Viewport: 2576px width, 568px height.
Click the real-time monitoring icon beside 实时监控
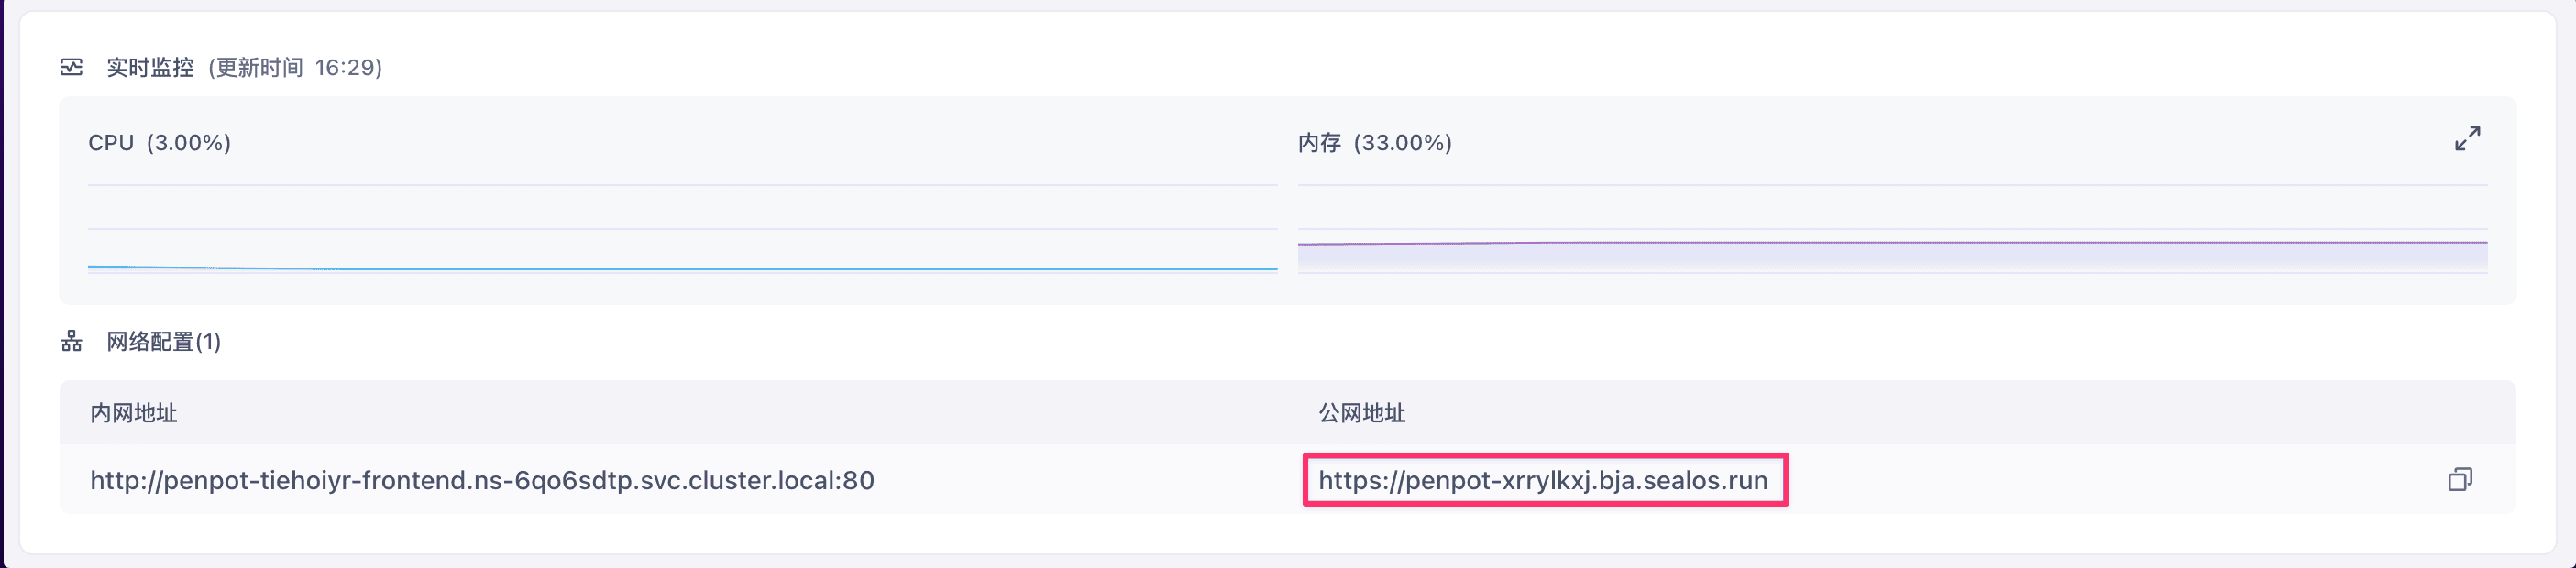point(72,67)
